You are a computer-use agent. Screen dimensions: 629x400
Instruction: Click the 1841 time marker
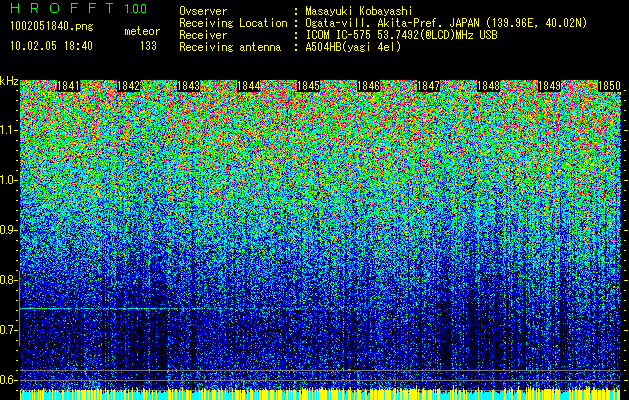69,86
